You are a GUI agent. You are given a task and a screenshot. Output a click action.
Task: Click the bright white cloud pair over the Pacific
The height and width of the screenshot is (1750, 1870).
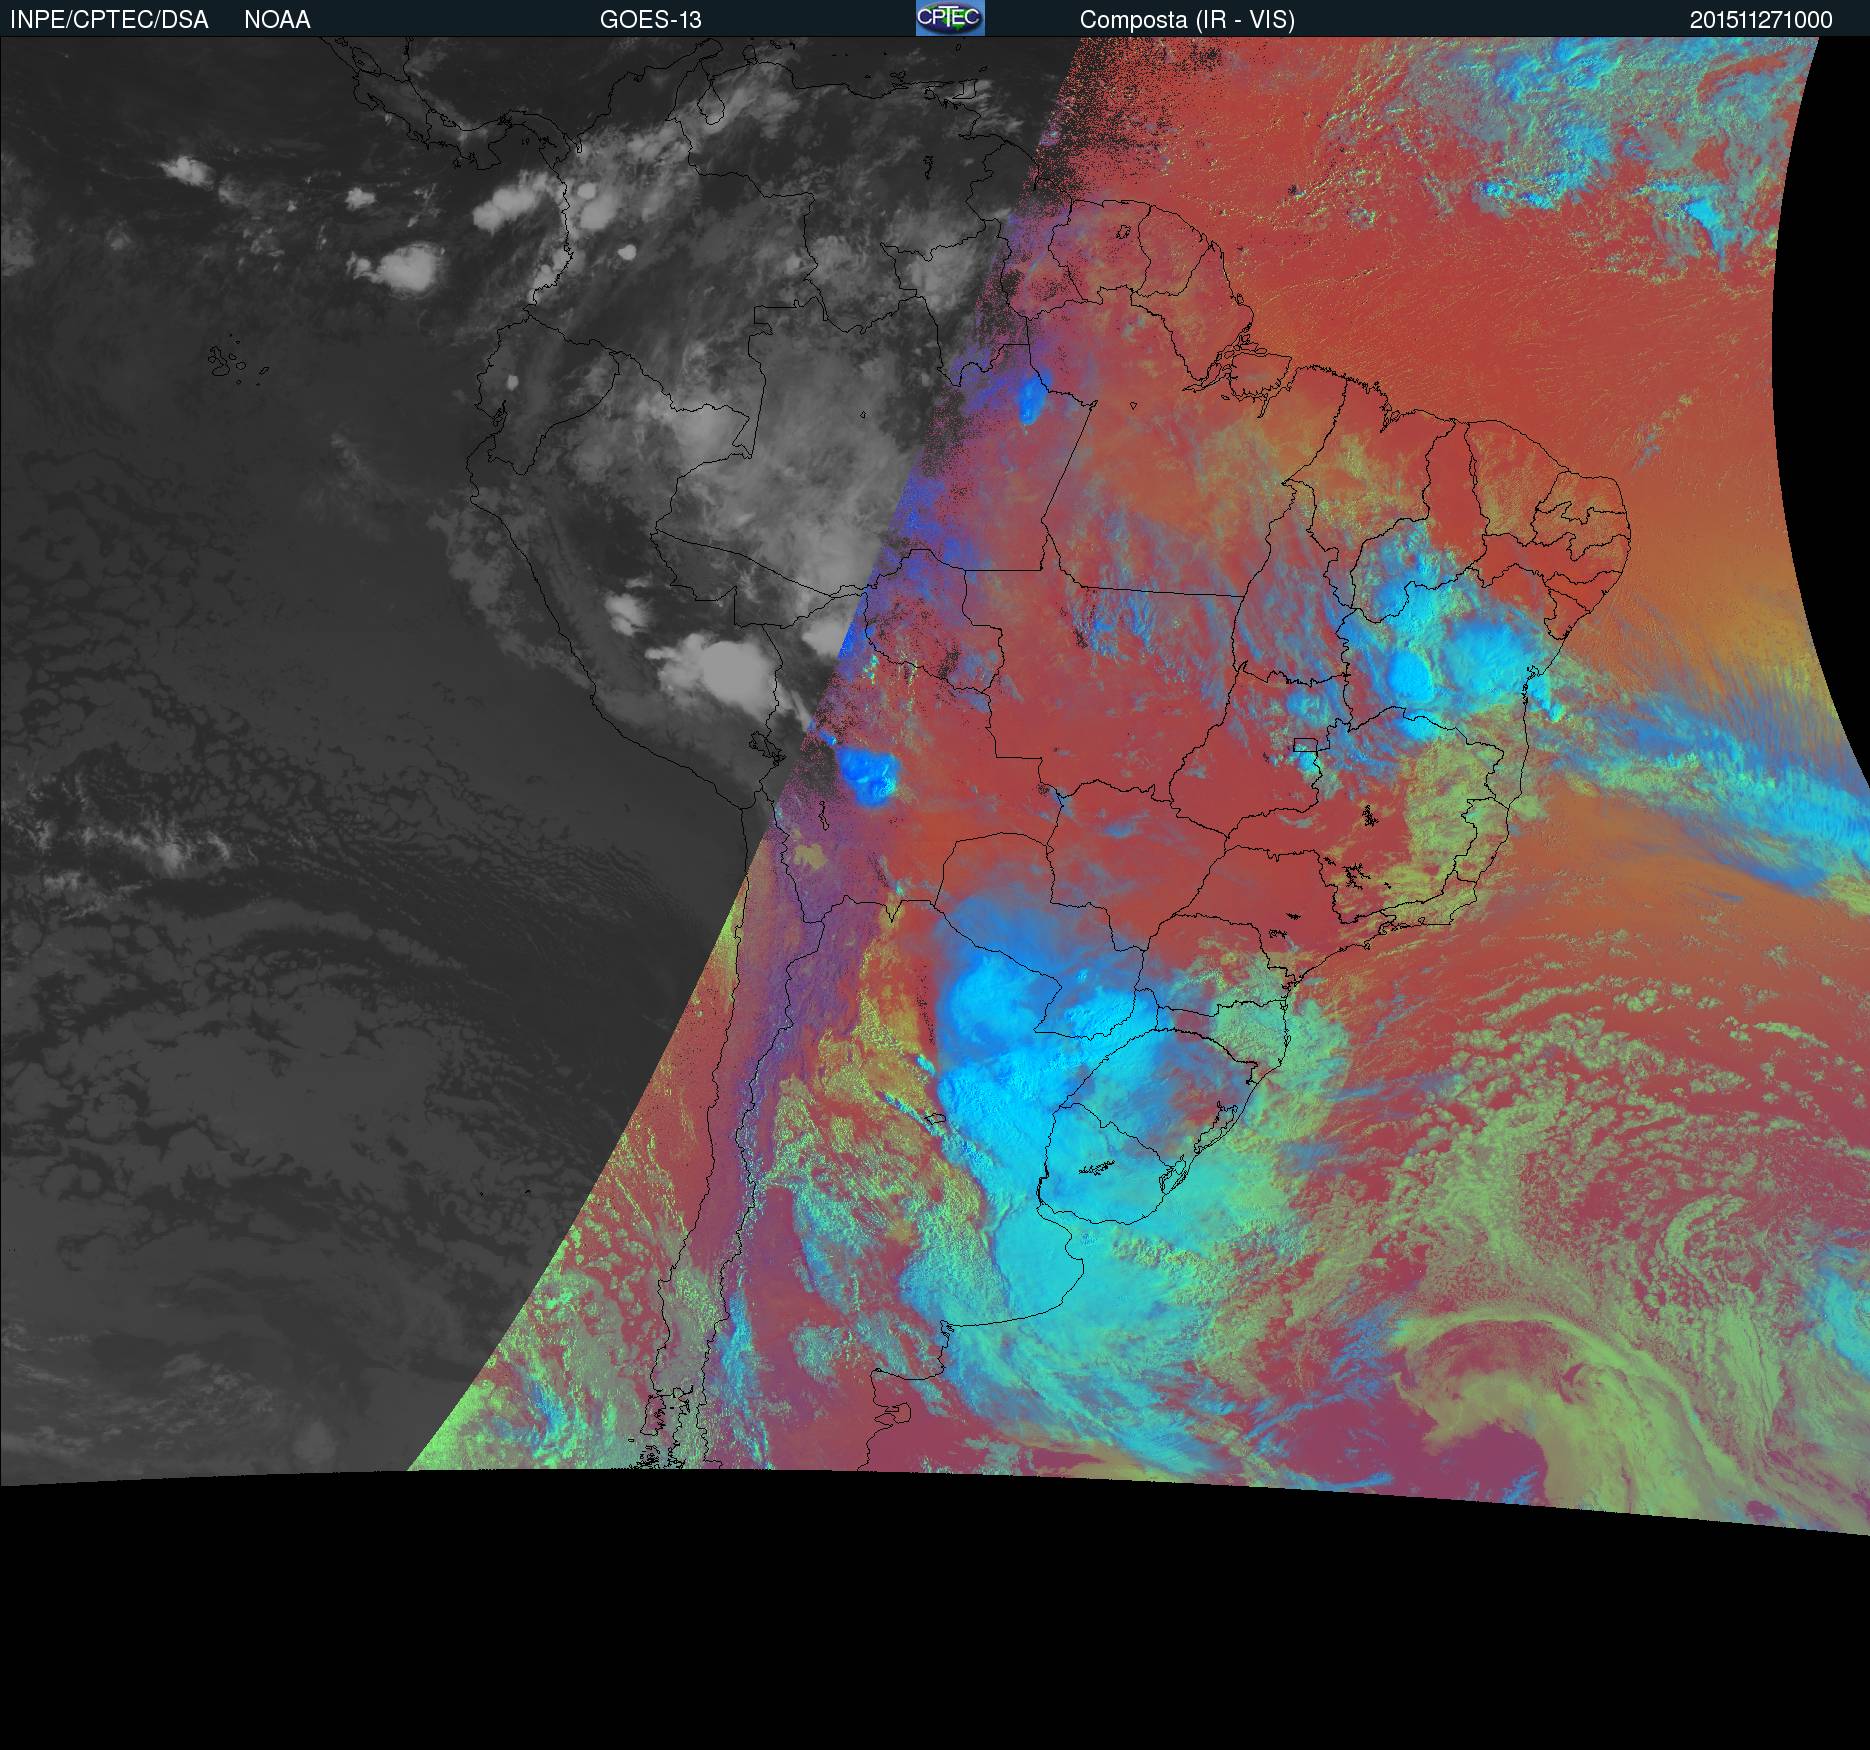(x=400, y=265)
